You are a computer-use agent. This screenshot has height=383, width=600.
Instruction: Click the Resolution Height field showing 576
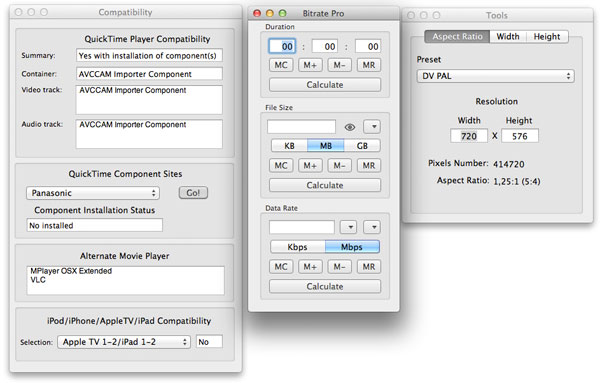click(x=520, y=136)
